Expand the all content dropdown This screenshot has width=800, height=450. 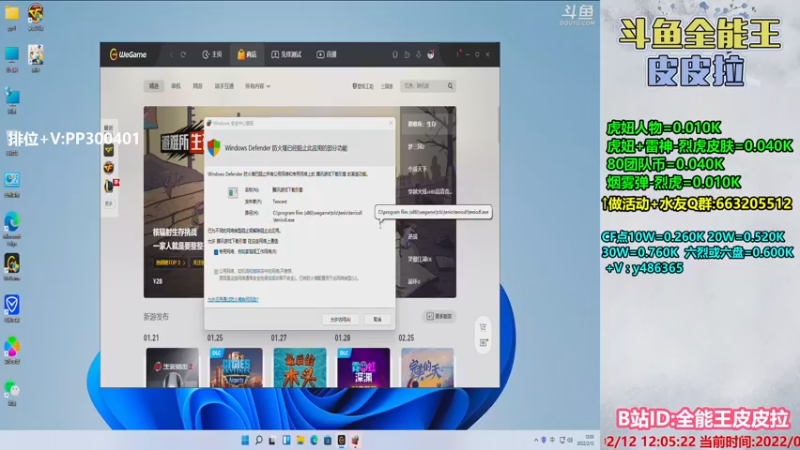click(x=258, y=86)
